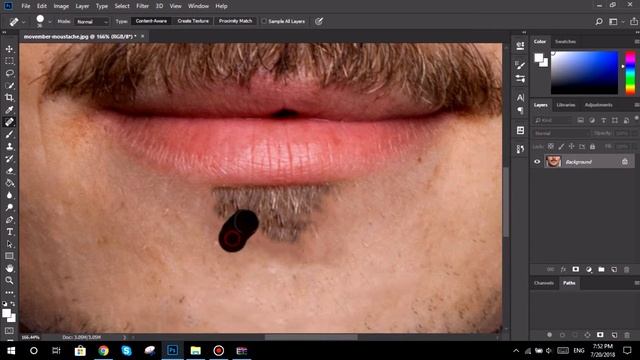Viewport: 640px width, 360px height.
Task: Toggle the layer filtering on/off switch
Action: coord(636,119)
